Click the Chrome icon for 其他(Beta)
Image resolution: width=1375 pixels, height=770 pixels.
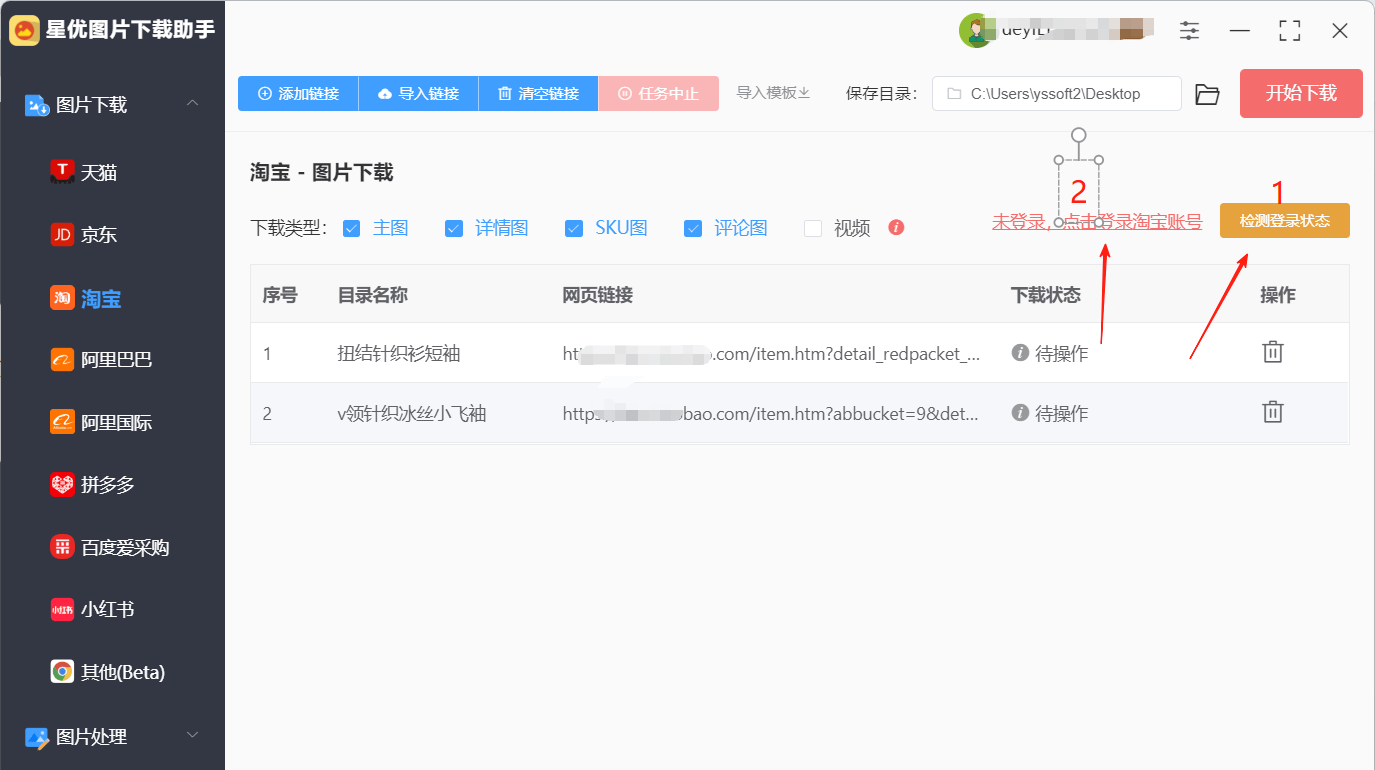tap(63, 672)
